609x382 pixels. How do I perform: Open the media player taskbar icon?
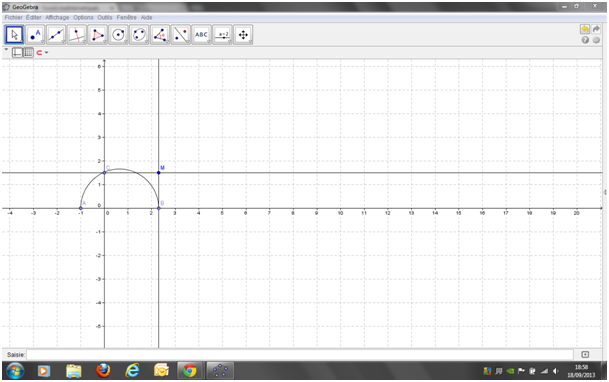click(44, 371)
